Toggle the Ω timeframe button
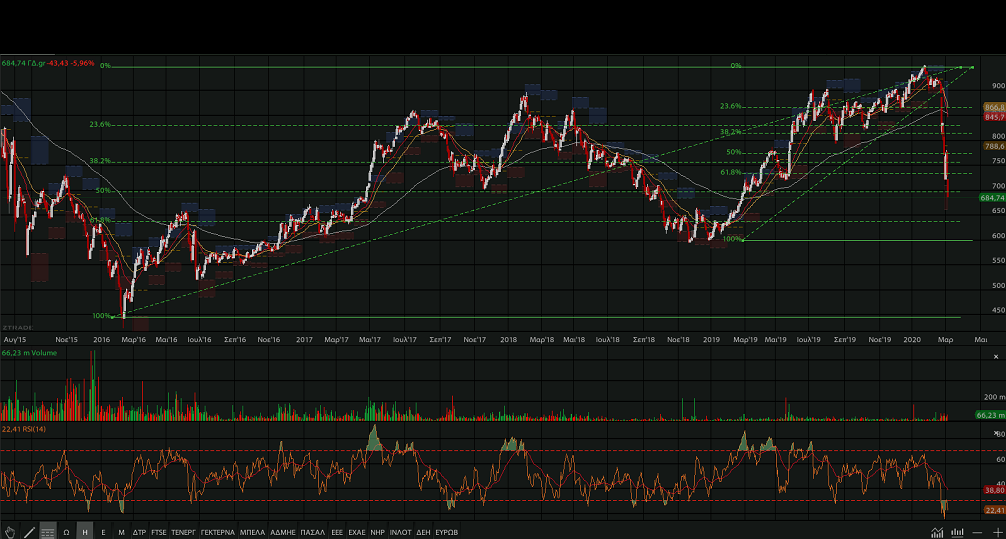 [66, 532]
